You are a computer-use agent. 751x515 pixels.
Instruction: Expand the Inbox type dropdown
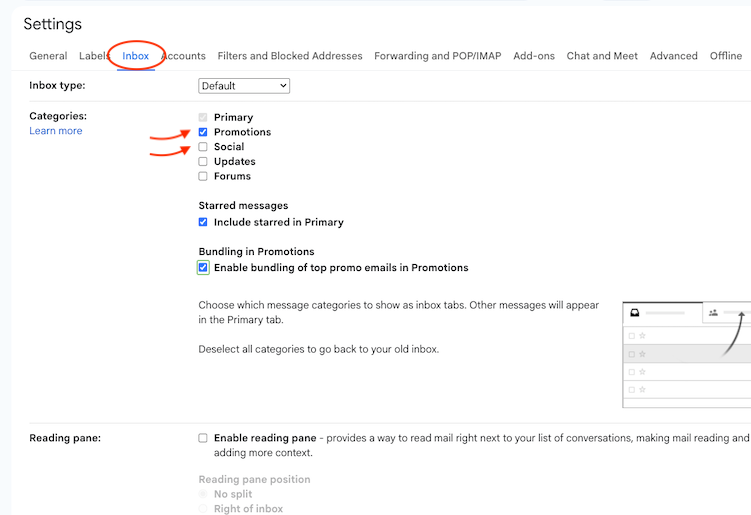(x=244, y=86)
